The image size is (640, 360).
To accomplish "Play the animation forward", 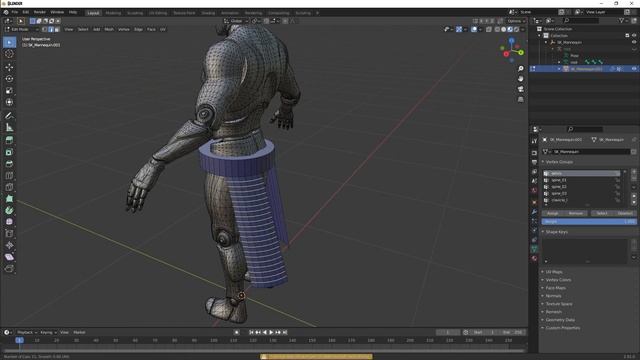I will pyautogui.click(x=271, y=332).
